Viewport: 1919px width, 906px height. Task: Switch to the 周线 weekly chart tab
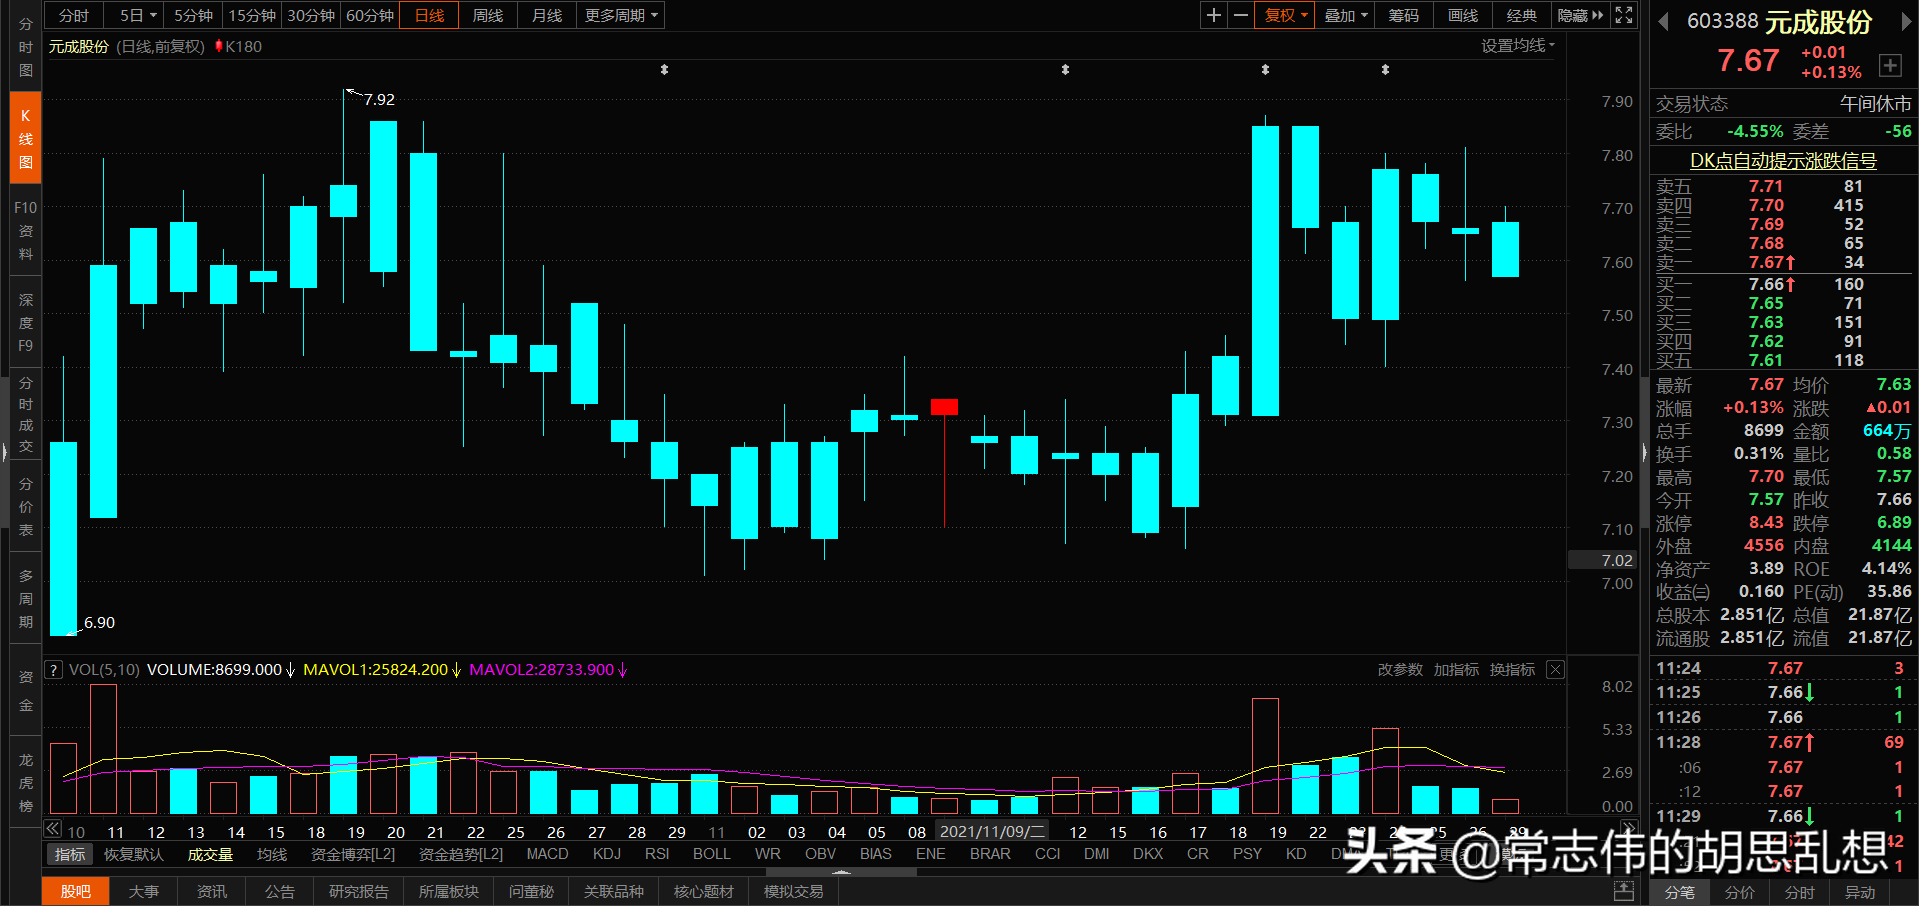click(x=487, y=15)
